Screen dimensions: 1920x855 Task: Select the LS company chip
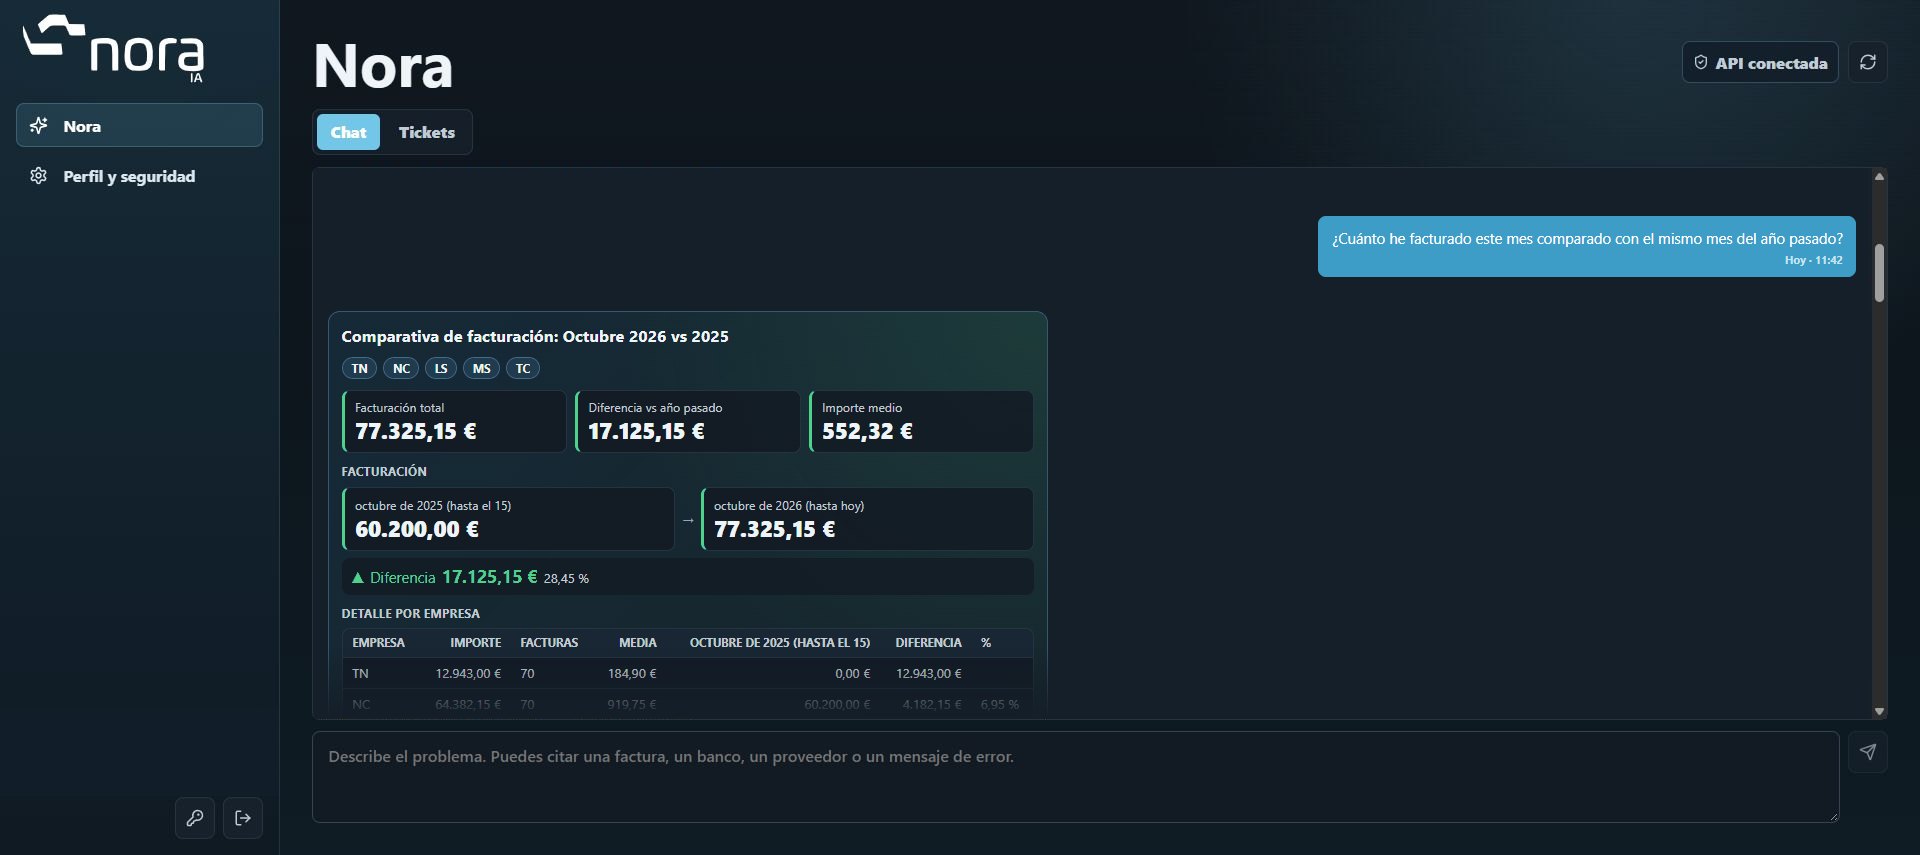pyautogui.click(x=441, y=368)
